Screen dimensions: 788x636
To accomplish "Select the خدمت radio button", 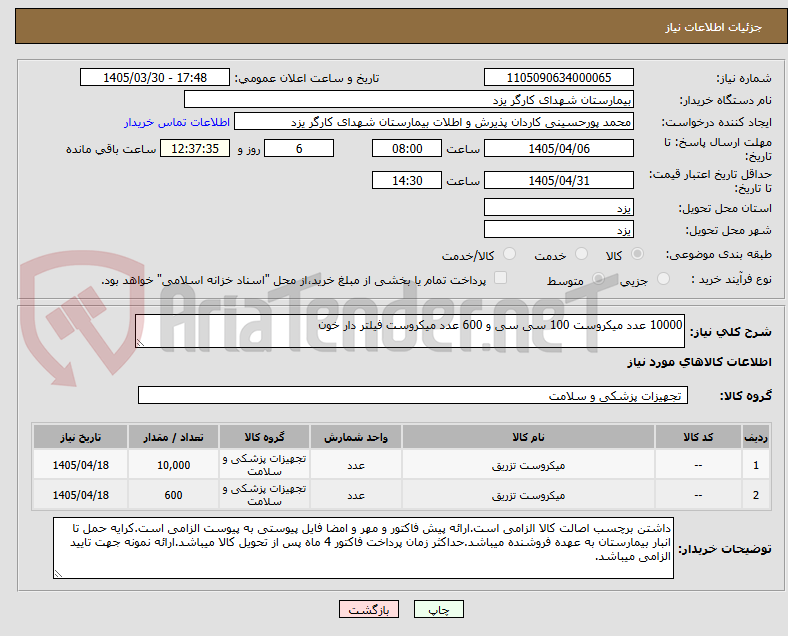I will (x=581, y=254).
